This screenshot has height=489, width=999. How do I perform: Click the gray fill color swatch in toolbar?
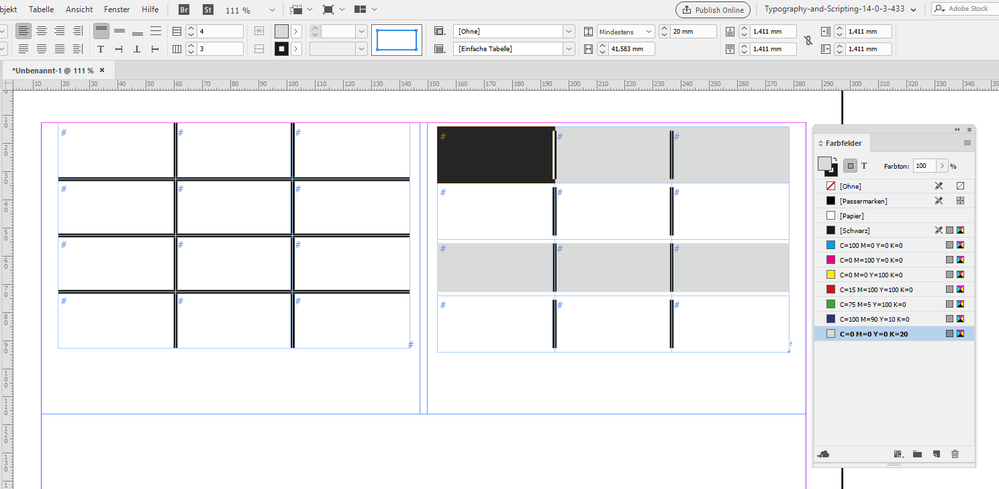pyautogui.click(x=282, y=31)
